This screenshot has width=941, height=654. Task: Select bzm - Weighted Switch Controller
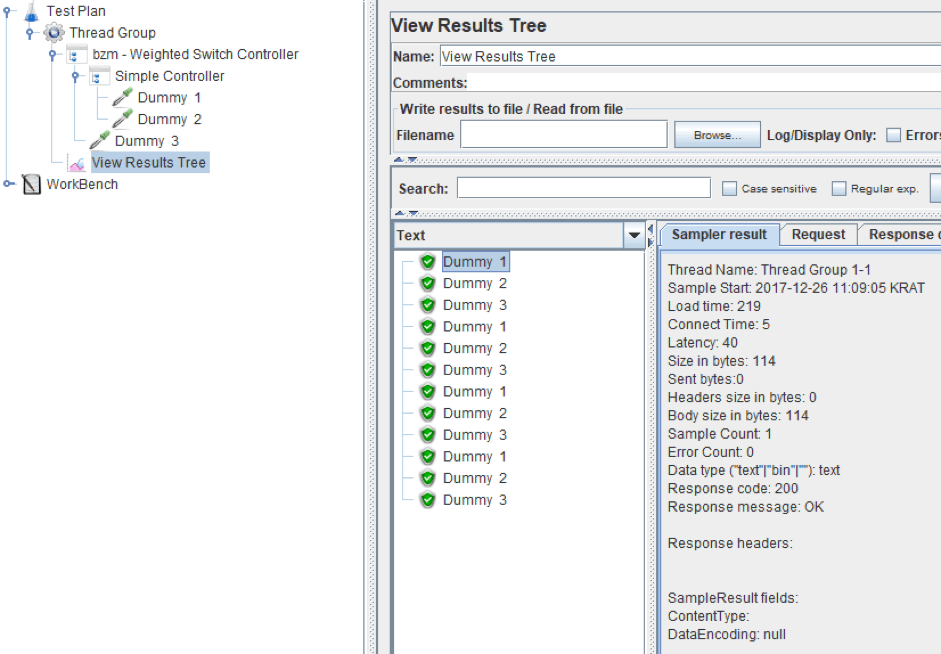[x=195, y=55]
